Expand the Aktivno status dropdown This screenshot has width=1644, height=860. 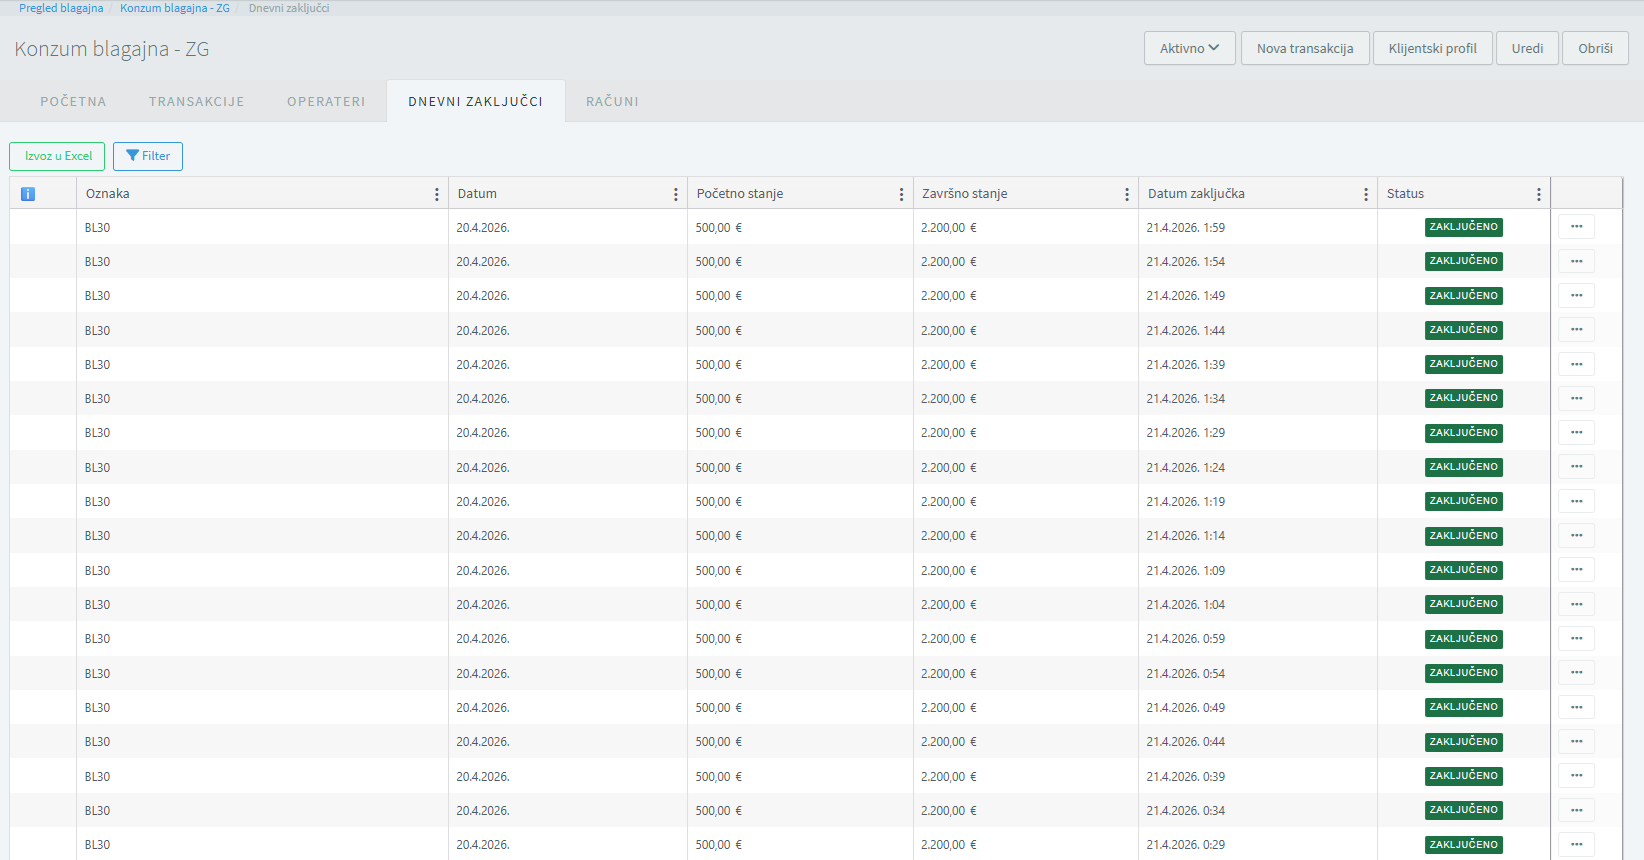1189,48
